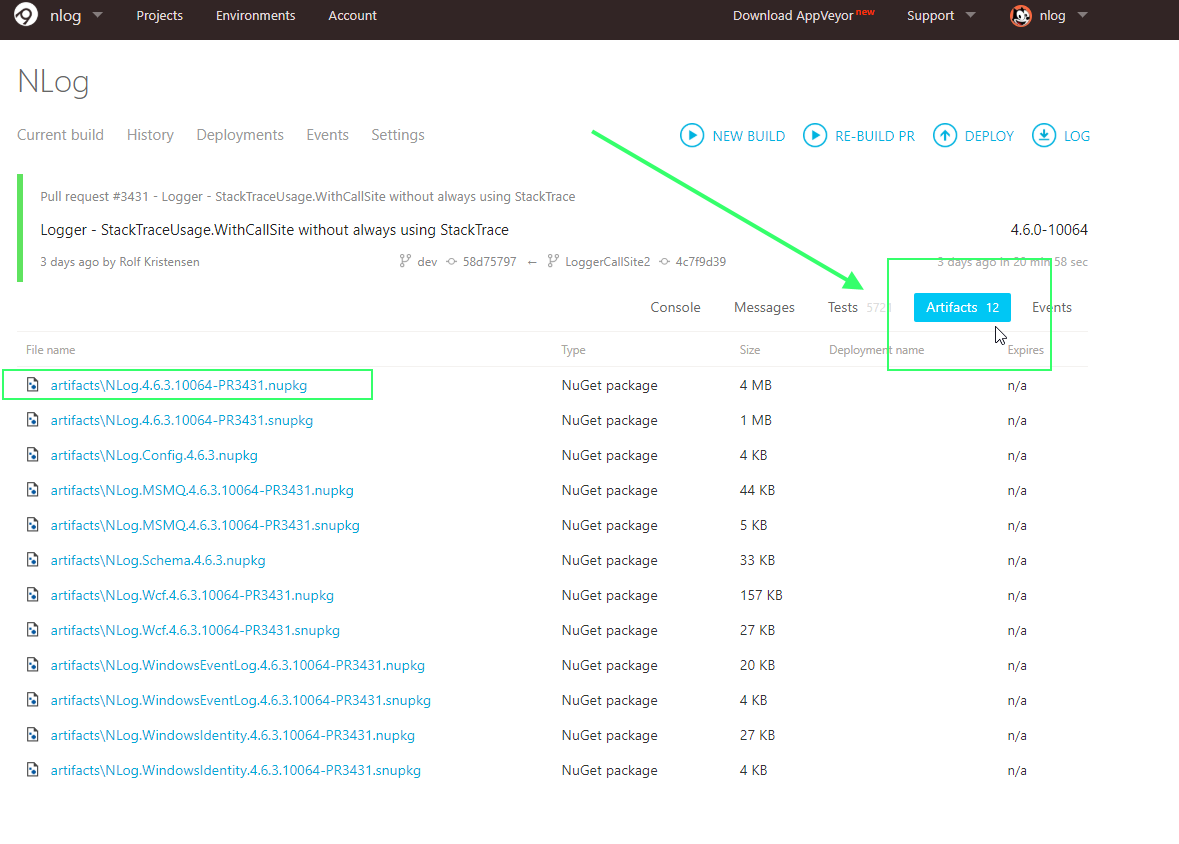This screenshot has width=1179, height=844.
Task: Download artifacts\NLog.4.6.3.10064-PR3431.snupkg
Action: pyautogui.click(x=182, y=420)
